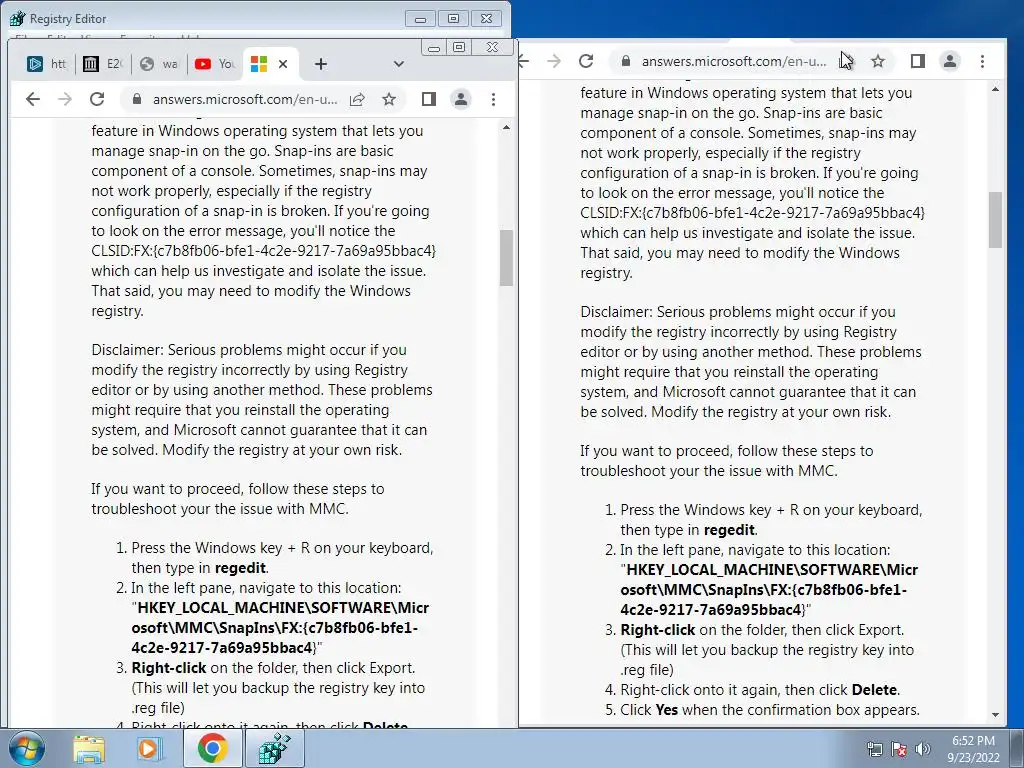Click the CLSID:FX GUID text in the right window
Screen dimensions: 1024x768
tap(752, 213)
